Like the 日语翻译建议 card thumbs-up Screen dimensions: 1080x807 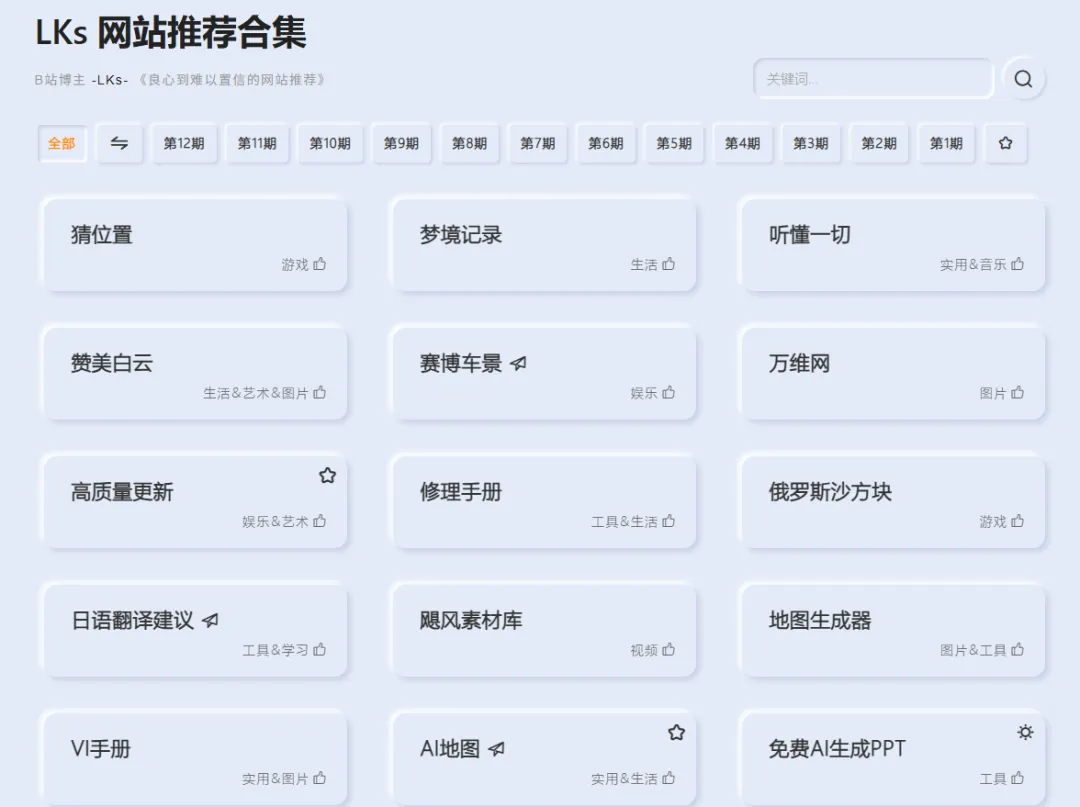coord(320,649)
